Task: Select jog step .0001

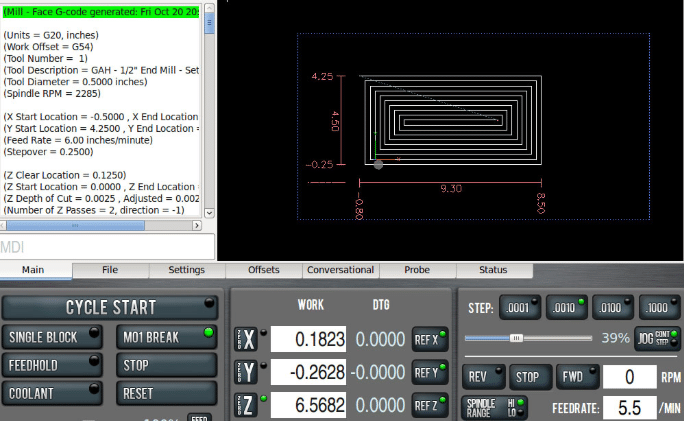Action: click(x=520, y=308)
